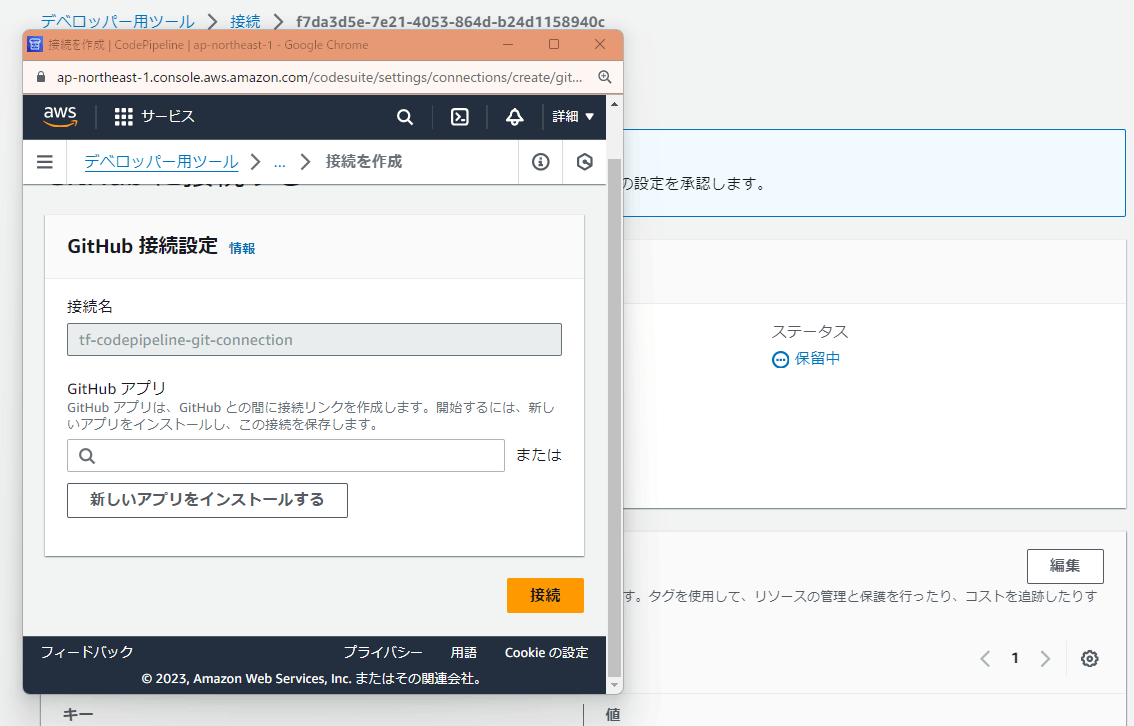
Task: Expand the collapsed breadcrumb ellipsis
Action: [x=280, y=162]
